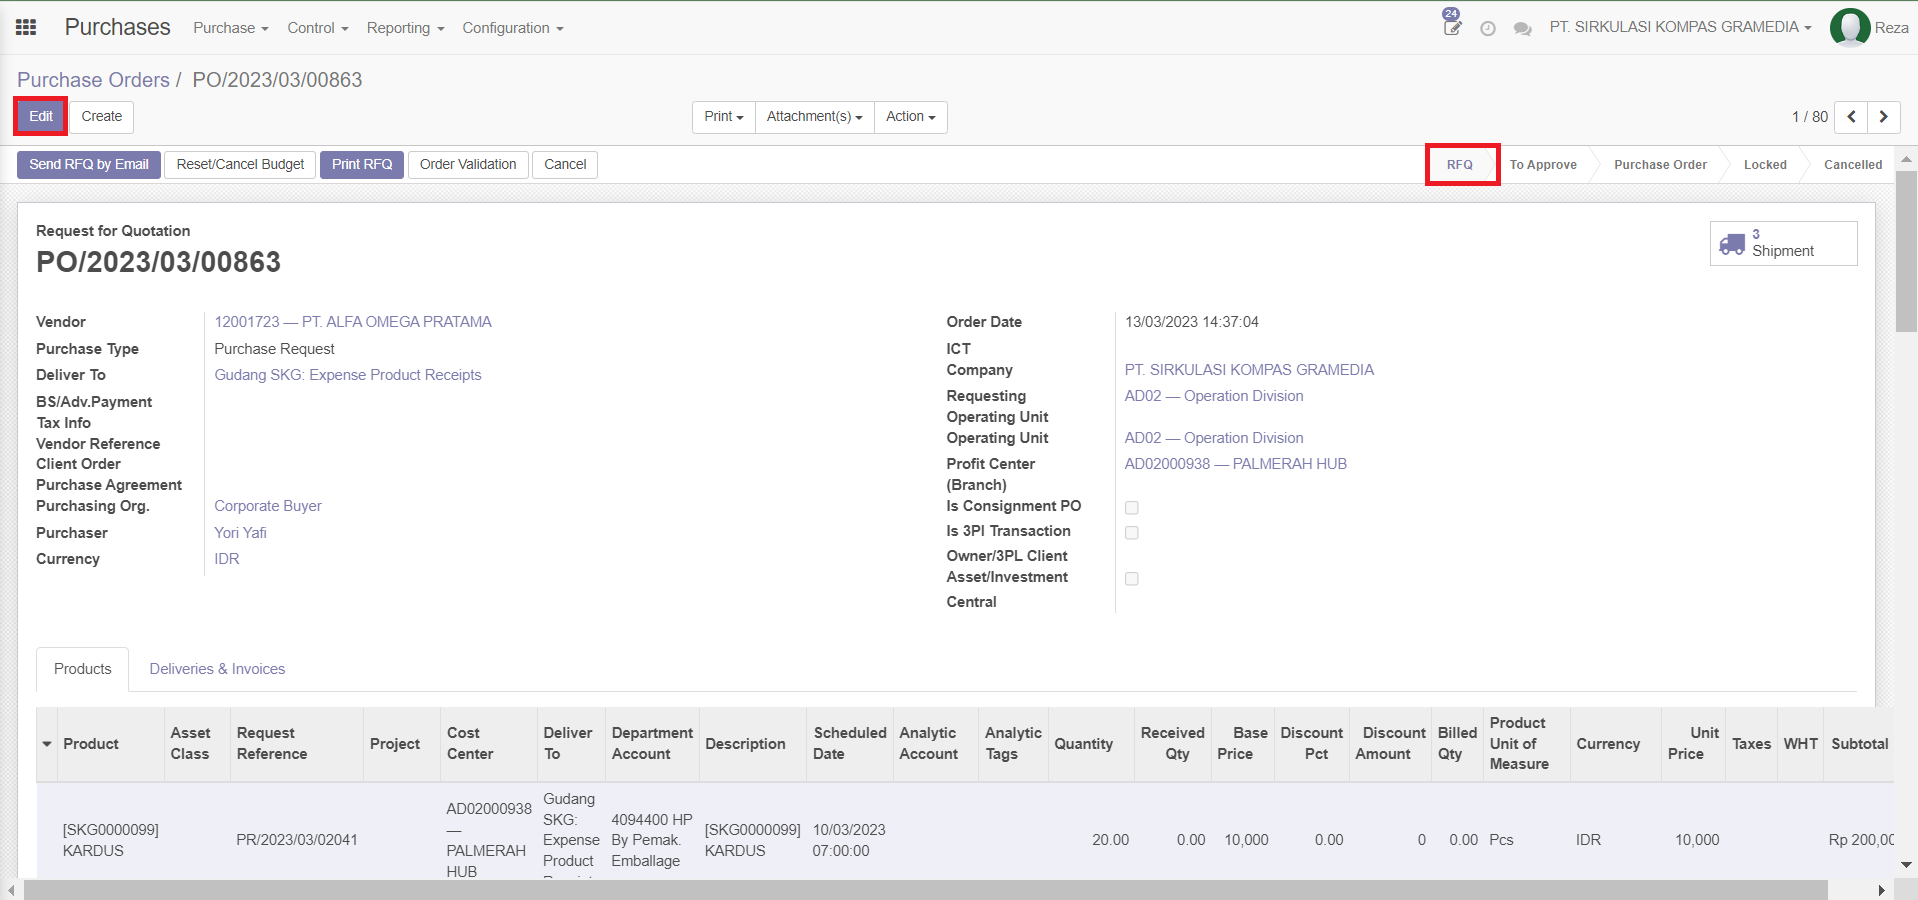Select the Cancelled status stage

[x=1853, y=165]
